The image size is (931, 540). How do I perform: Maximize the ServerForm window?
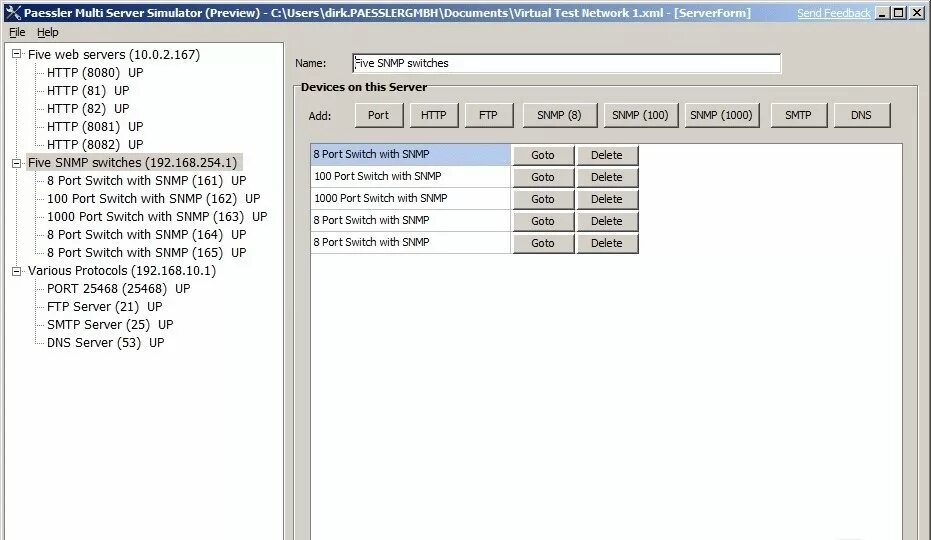[x=900, y=13]
